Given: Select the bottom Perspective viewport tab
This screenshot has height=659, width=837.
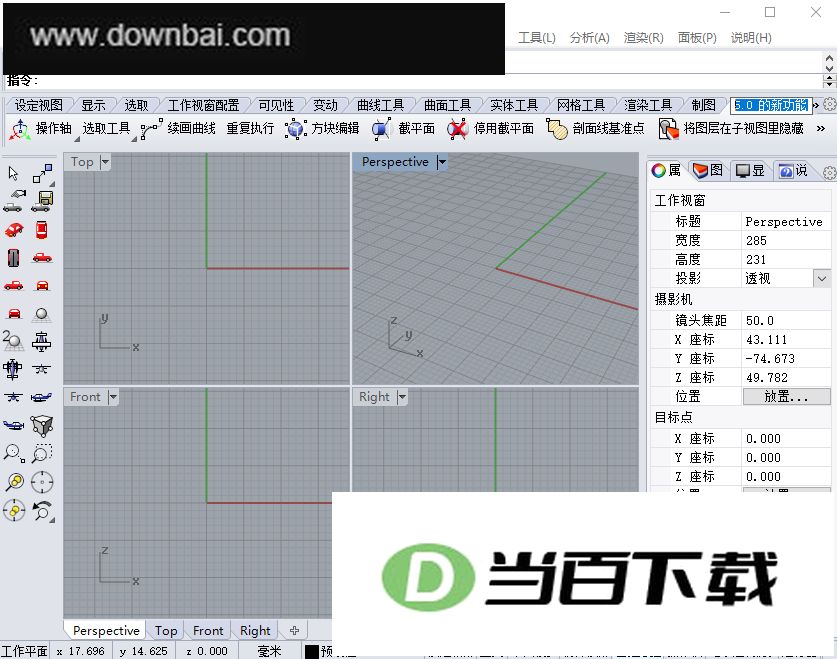Looking at the screenshot, I should (x=106, y=631).
